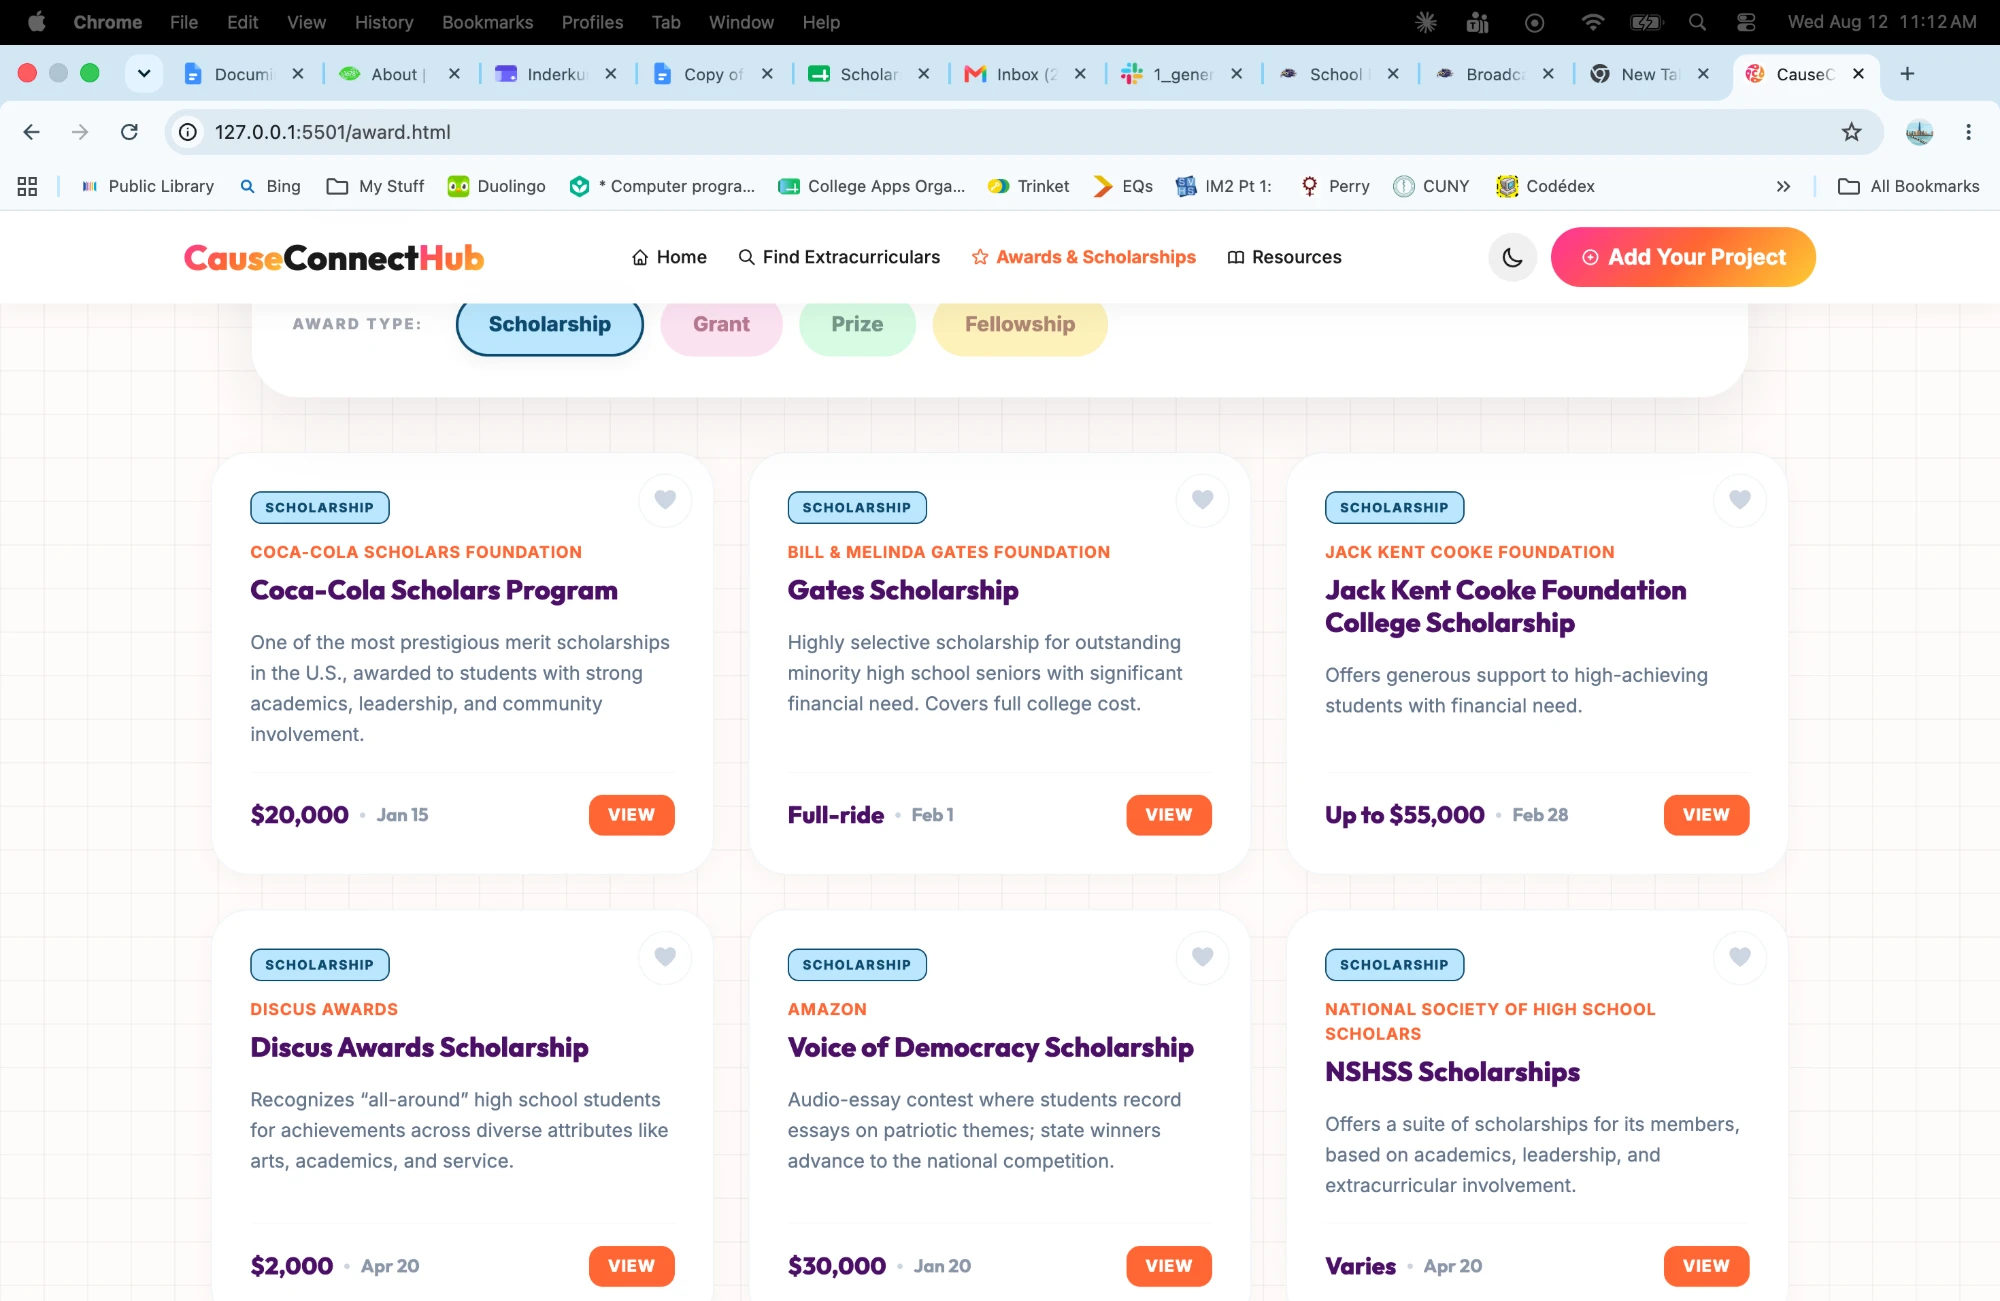View the Voice of Democracy Scholarship
Viewport: 2000px width, 1301px height.
click(1169, 1266)
